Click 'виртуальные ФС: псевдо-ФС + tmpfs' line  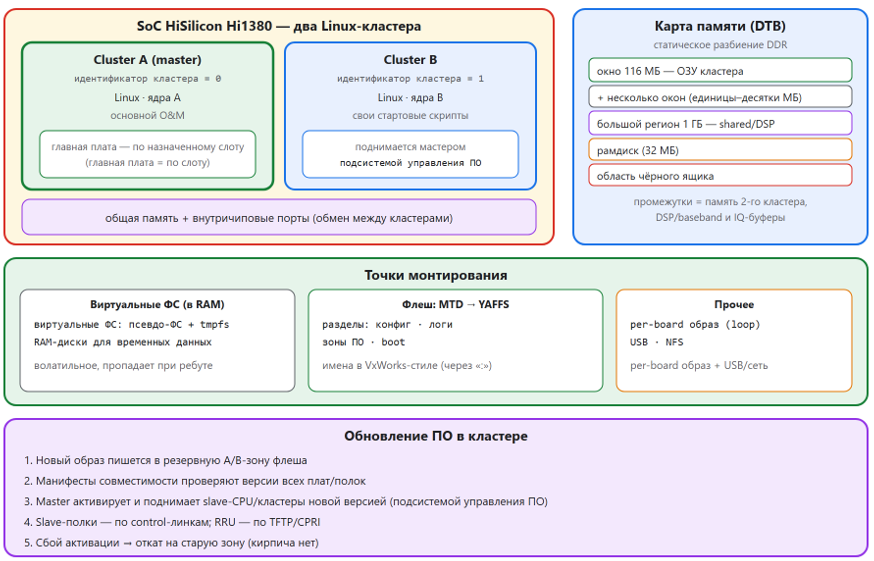tap(132, 325)
